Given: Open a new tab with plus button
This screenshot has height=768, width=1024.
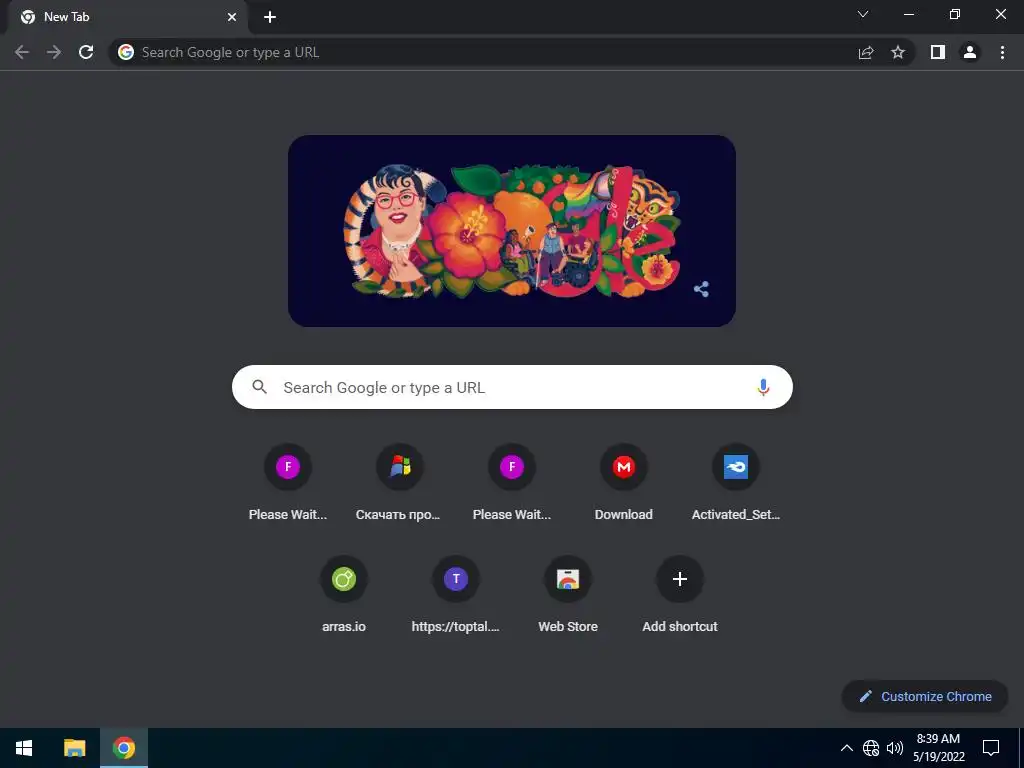Looking at the screenshot, I should tap(270, 17).
